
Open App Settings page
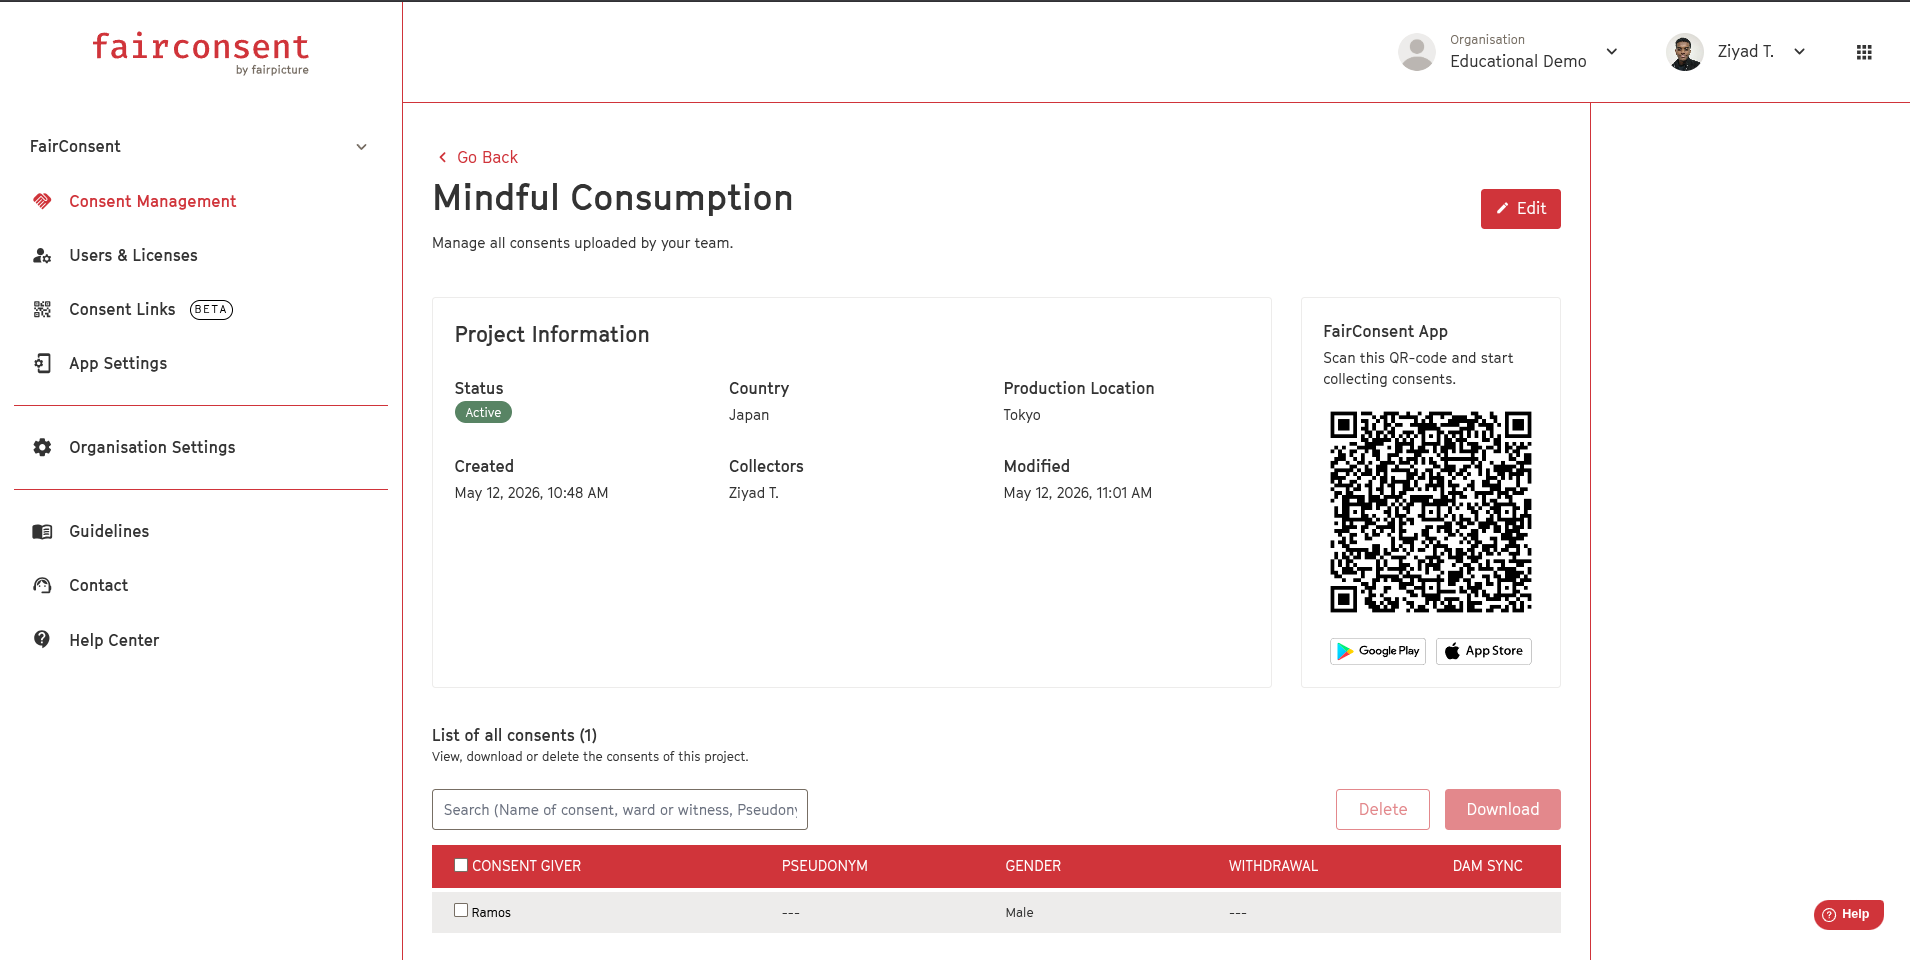118,363
